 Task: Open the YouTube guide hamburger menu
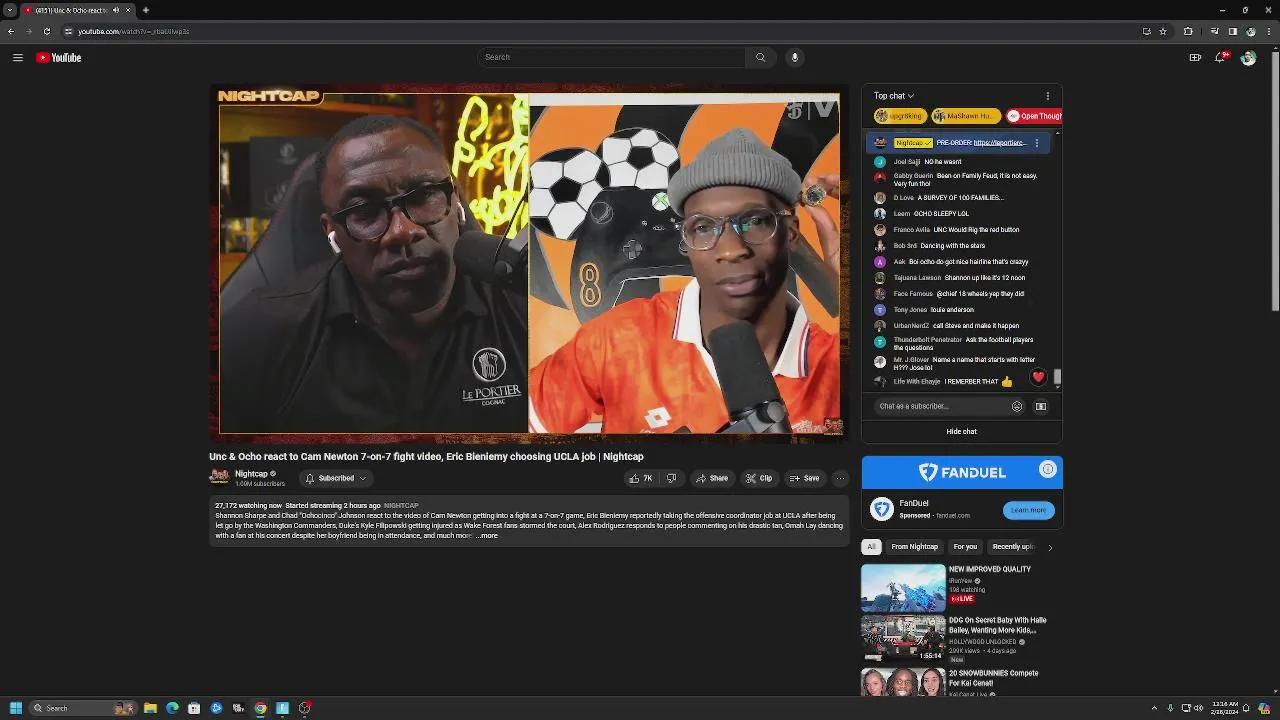(x=17, y=57)
